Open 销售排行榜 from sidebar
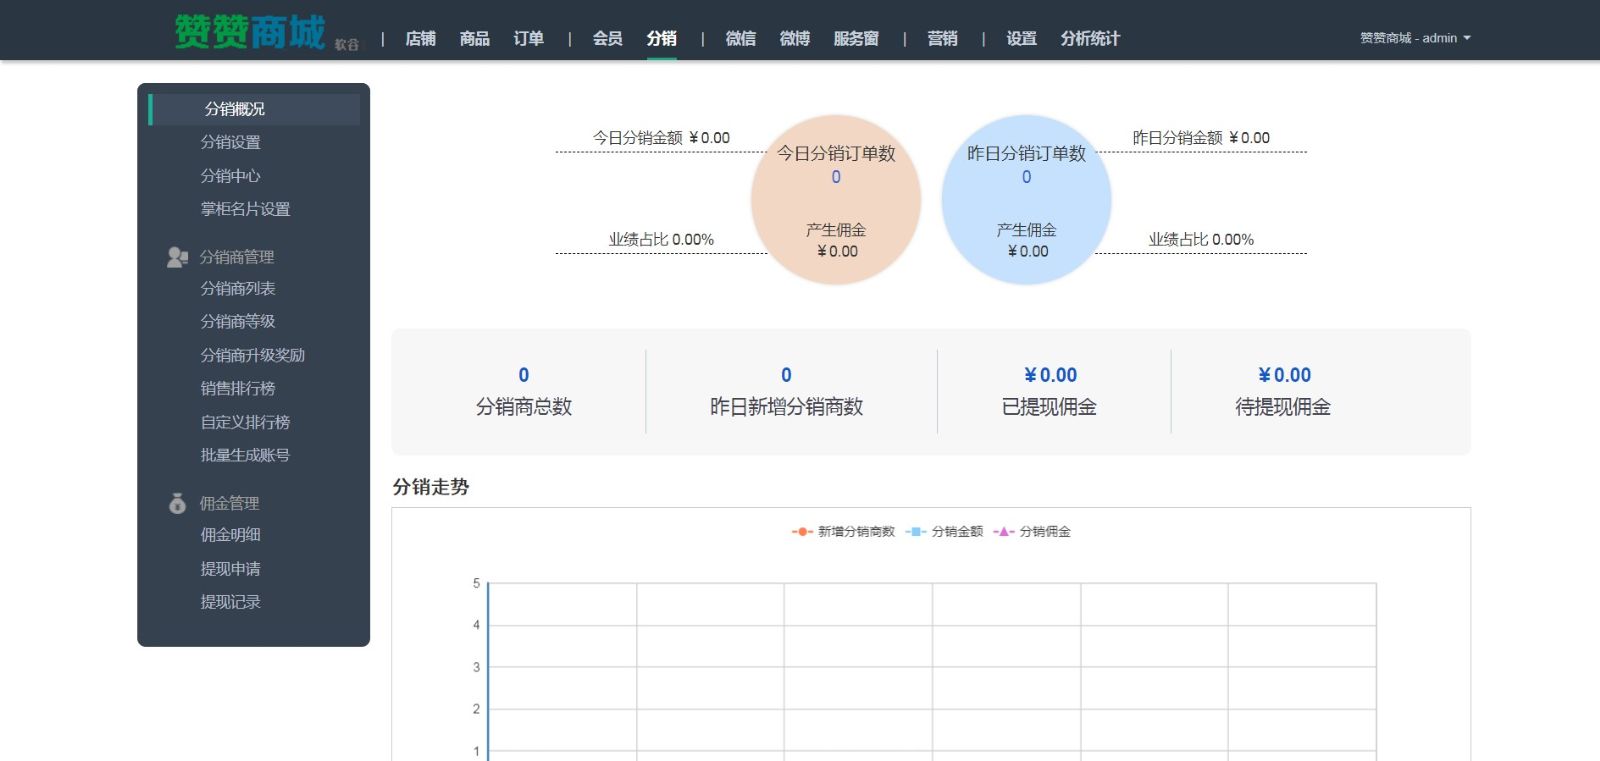 tap(238, 388)
